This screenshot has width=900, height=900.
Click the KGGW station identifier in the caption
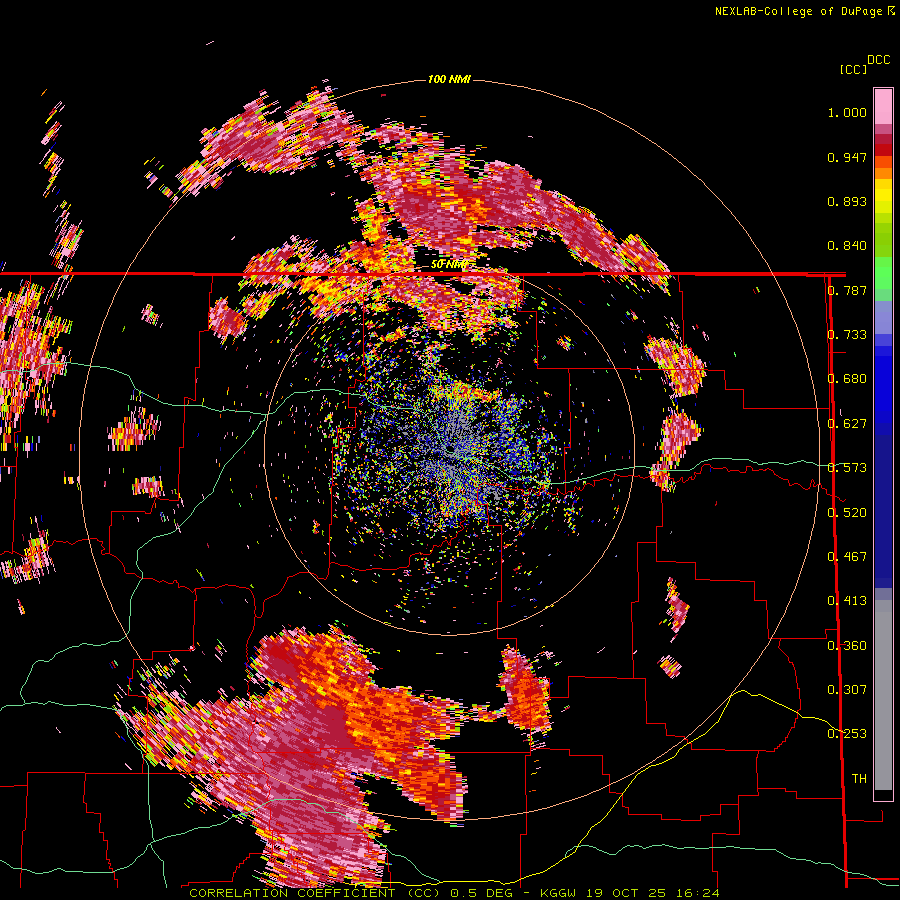pyautogui.click(x=556, y=893)
